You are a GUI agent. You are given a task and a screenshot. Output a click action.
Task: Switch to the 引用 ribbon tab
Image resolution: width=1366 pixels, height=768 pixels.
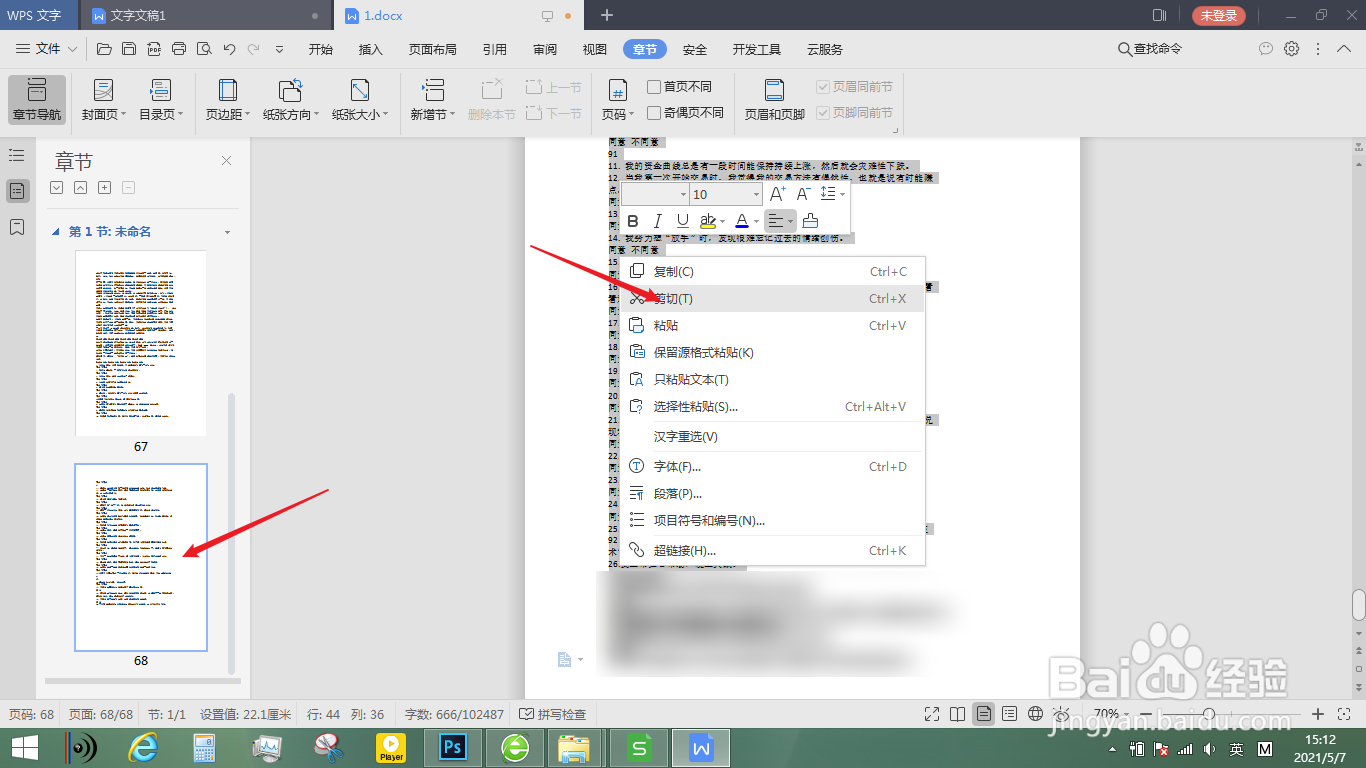click(x=495, y=49)
